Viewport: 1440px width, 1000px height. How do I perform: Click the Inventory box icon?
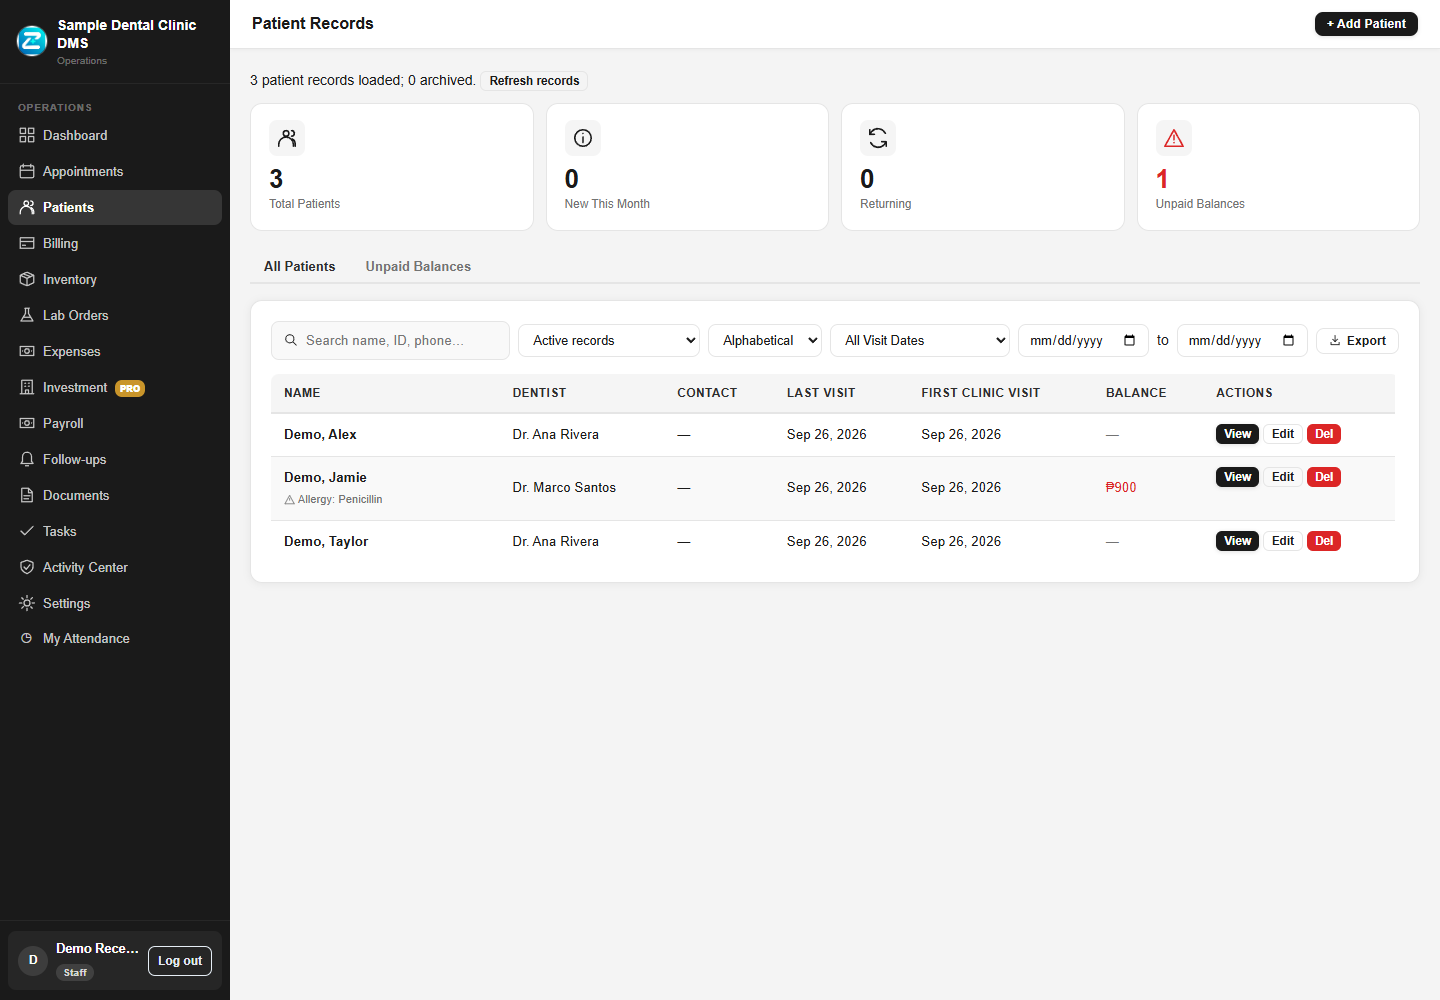[27, 279]
